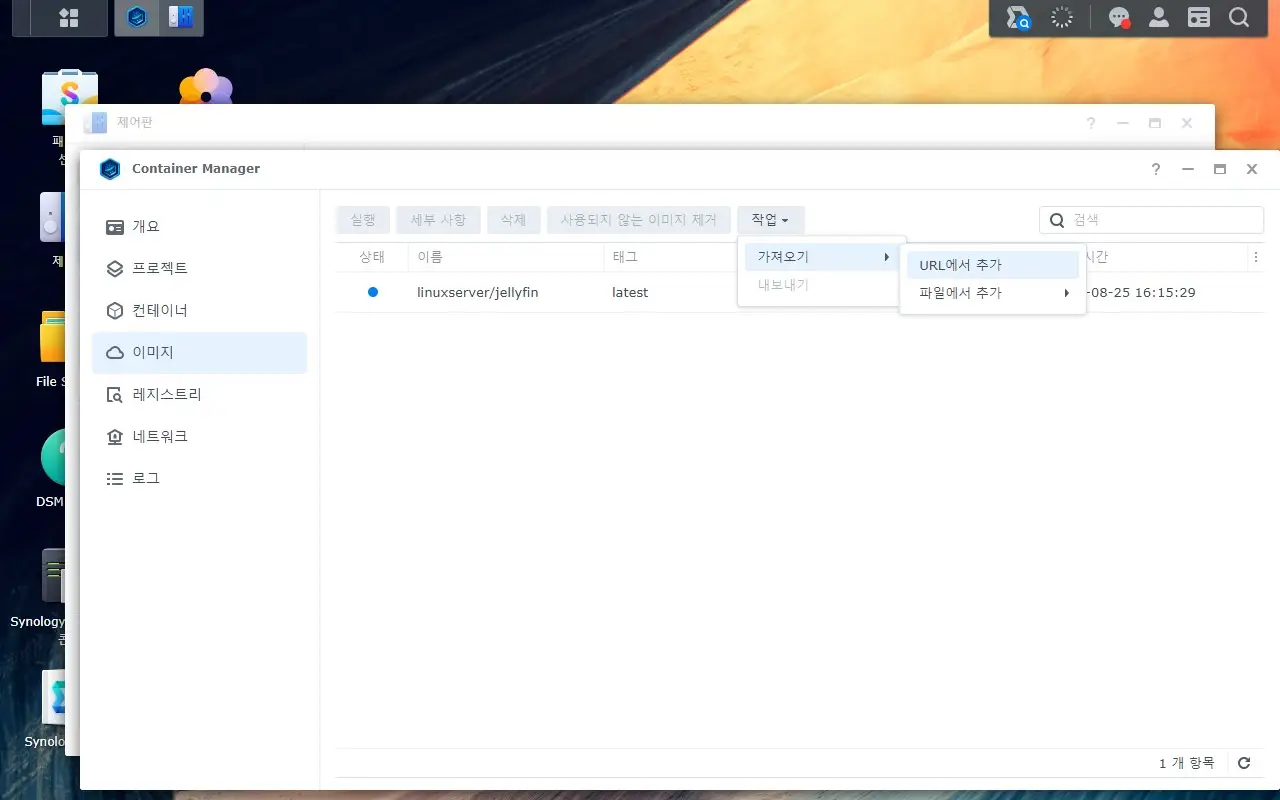Open File Station desktop folder icon

point(52,338)
